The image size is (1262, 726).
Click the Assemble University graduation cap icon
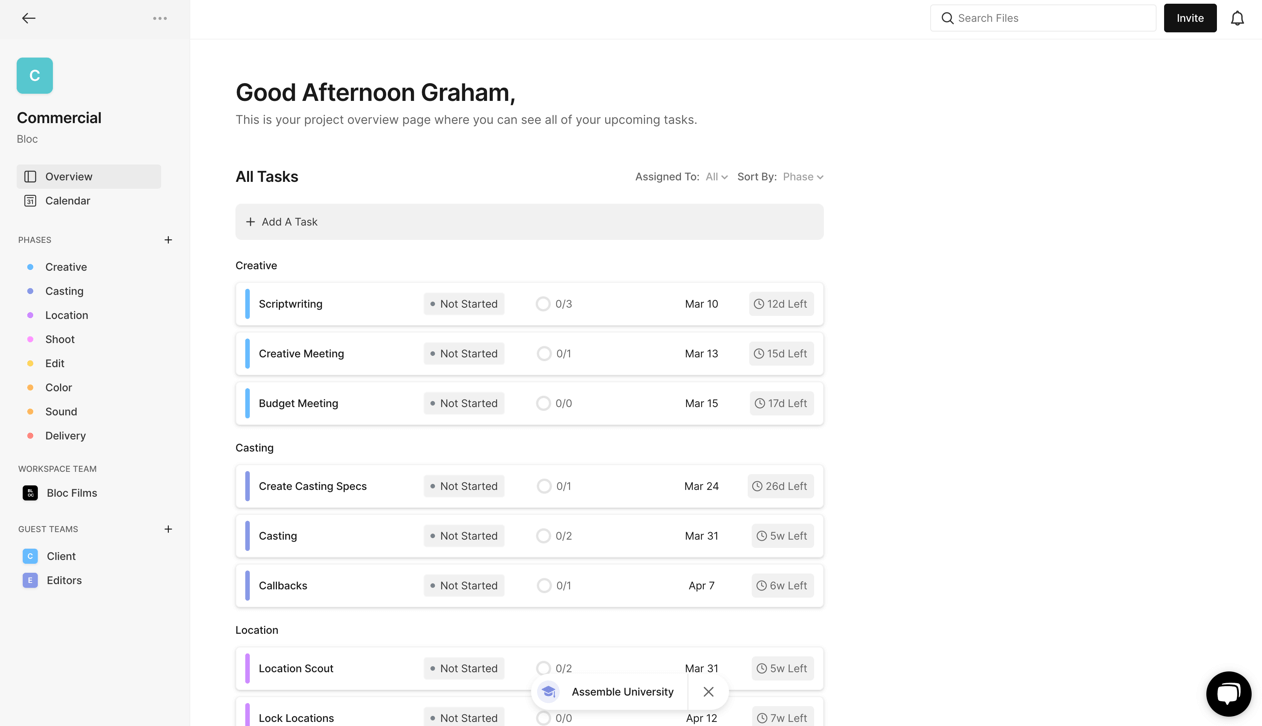(549, 692)
